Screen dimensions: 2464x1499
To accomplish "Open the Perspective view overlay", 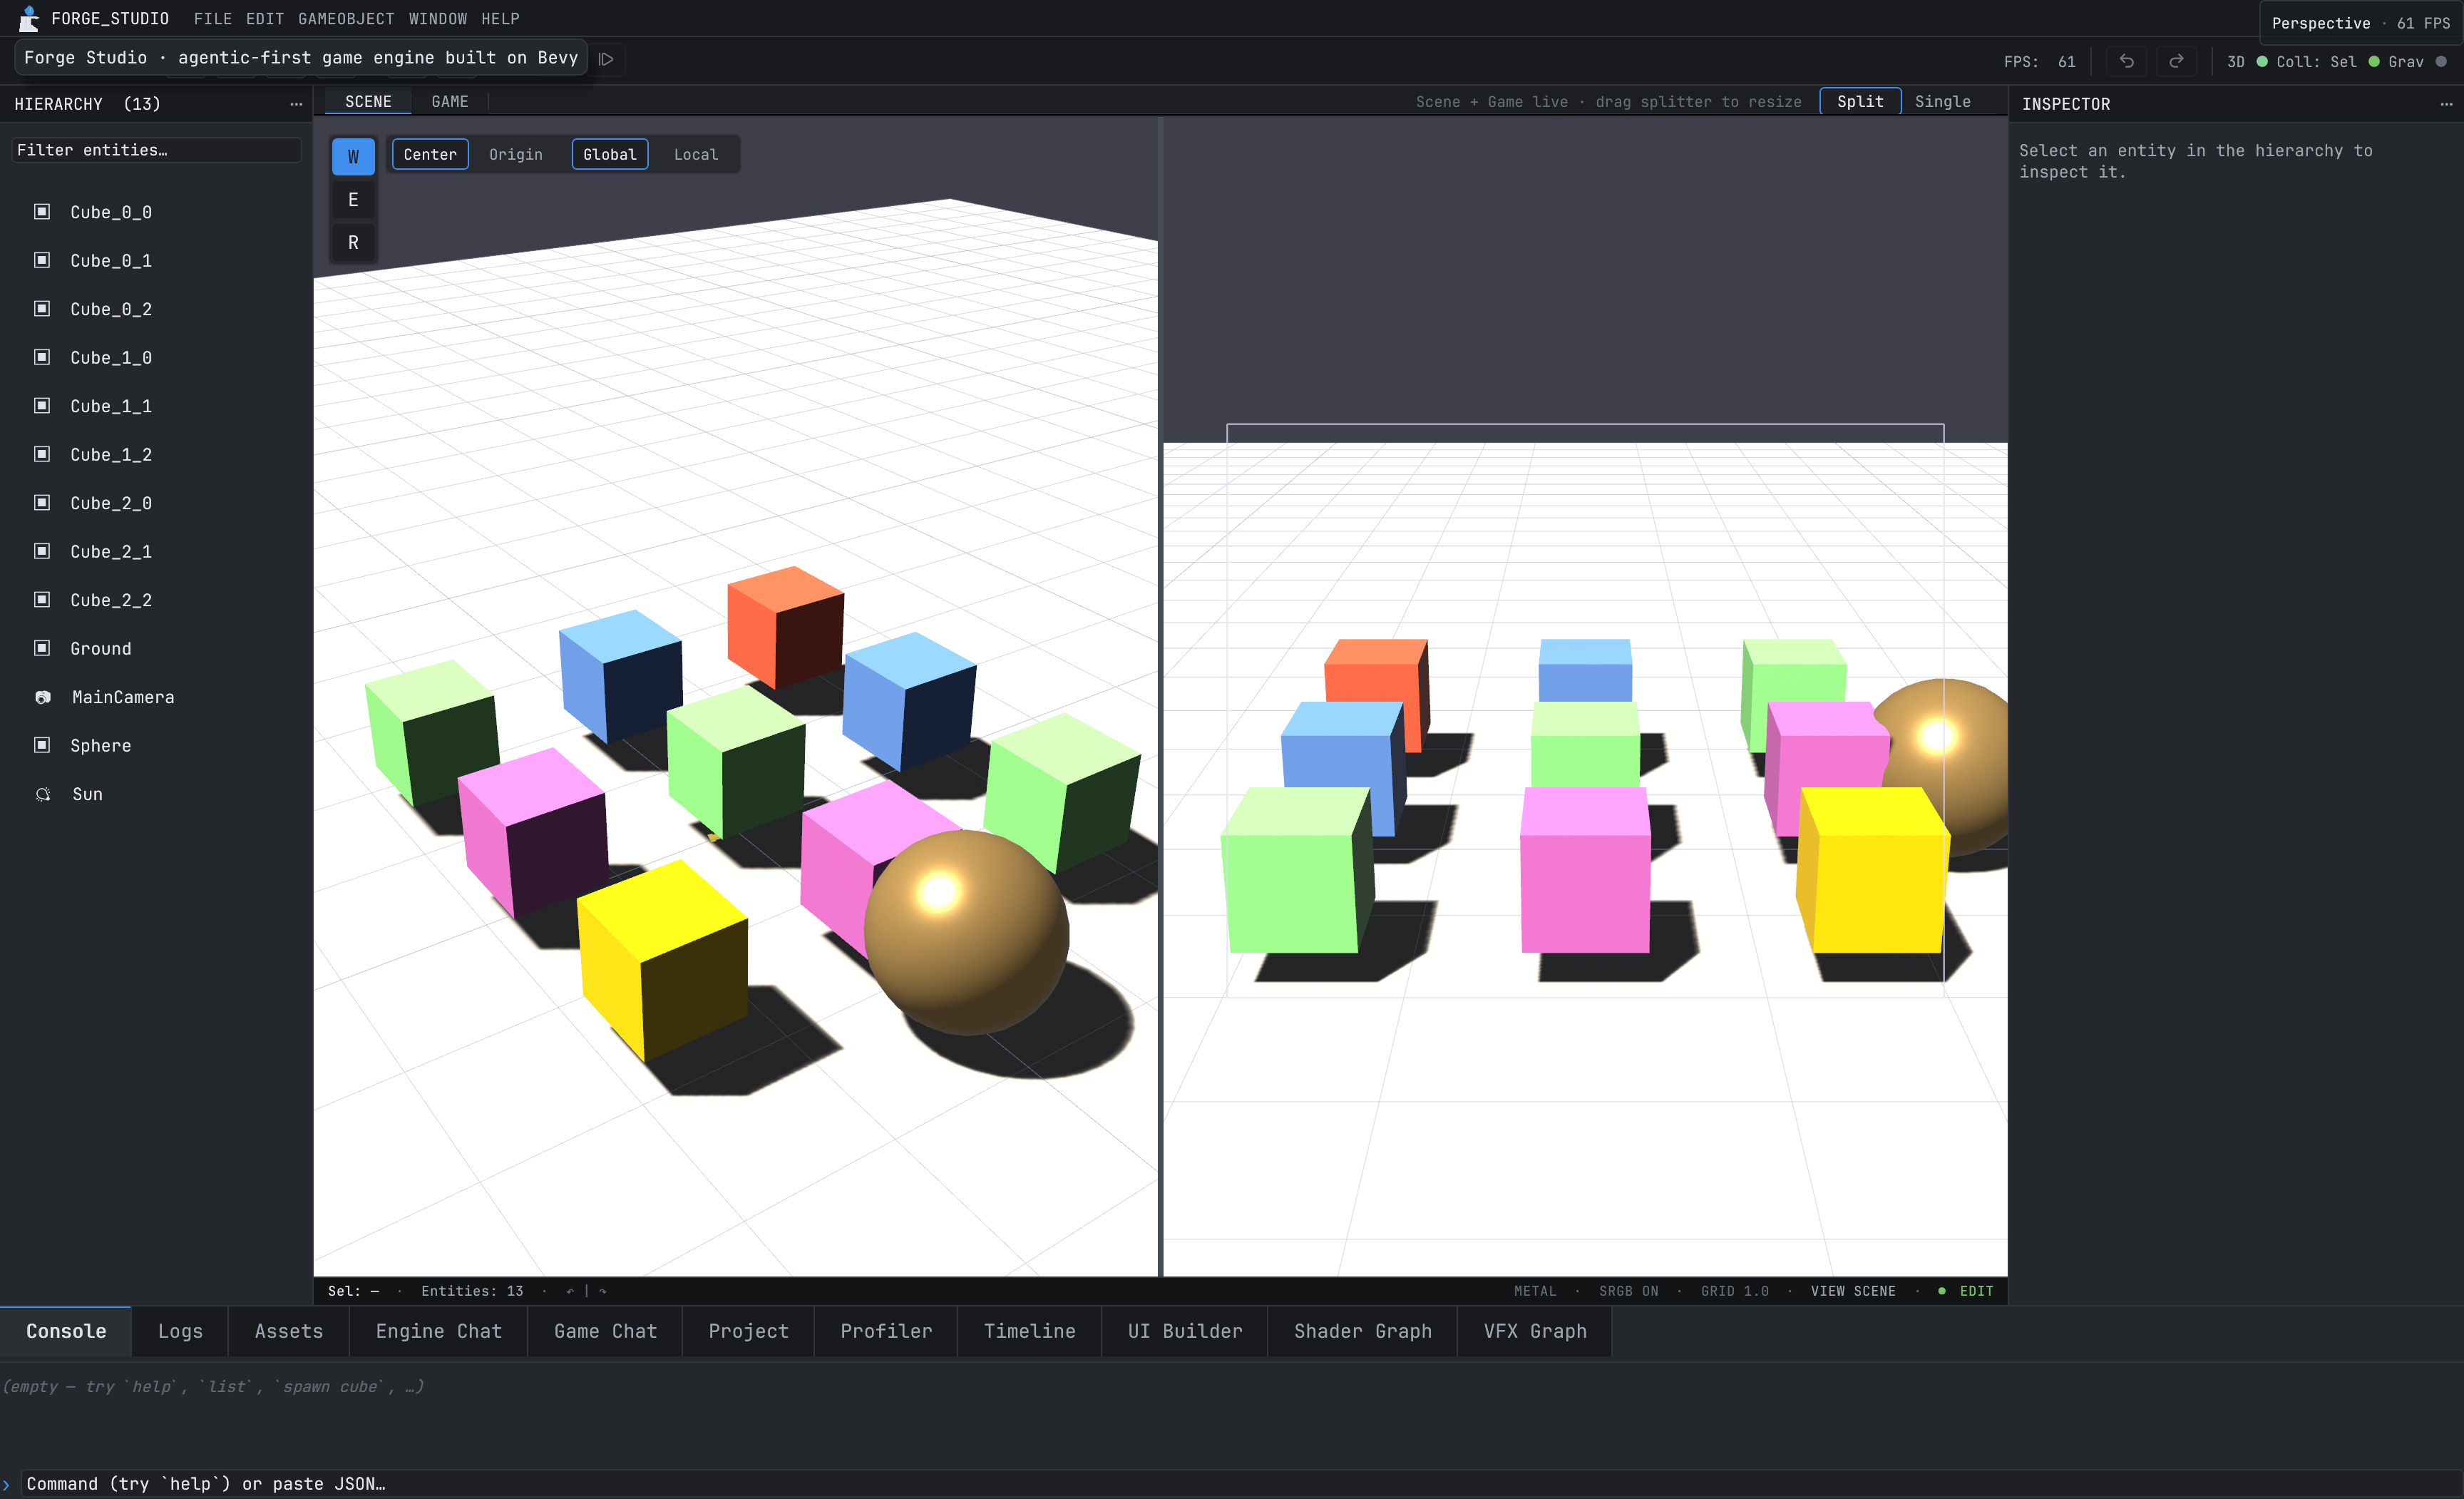I will tap(2361, 23).
